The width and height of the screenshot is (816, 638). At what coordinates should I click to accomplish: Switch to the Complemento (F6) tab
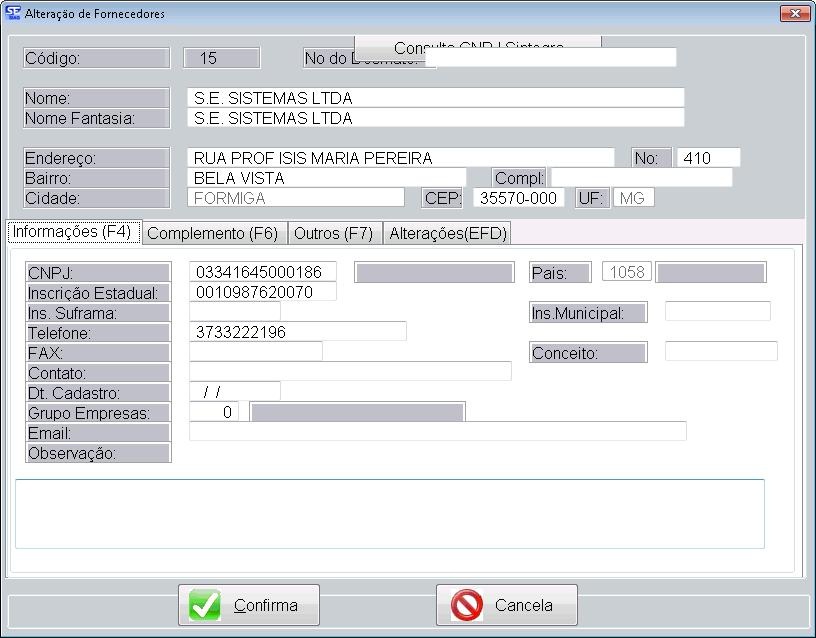click(212, 233)
